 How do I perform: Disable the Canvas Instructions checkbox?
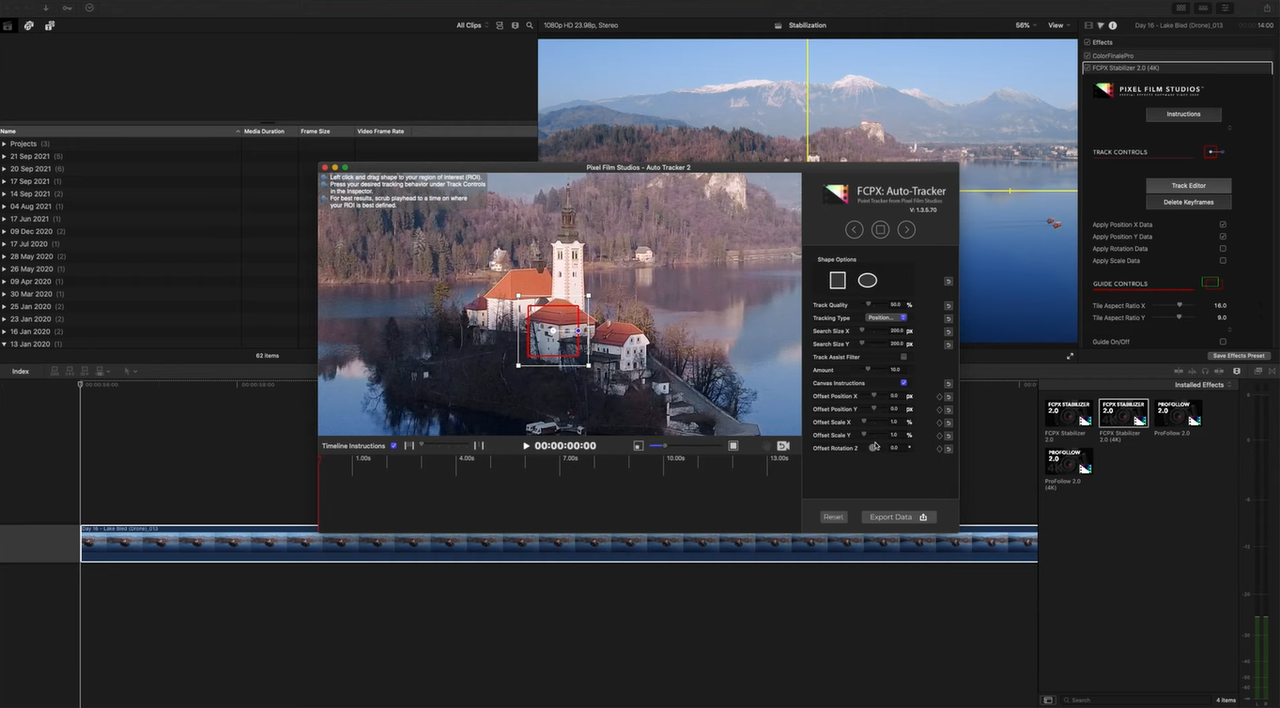[904, 383]
